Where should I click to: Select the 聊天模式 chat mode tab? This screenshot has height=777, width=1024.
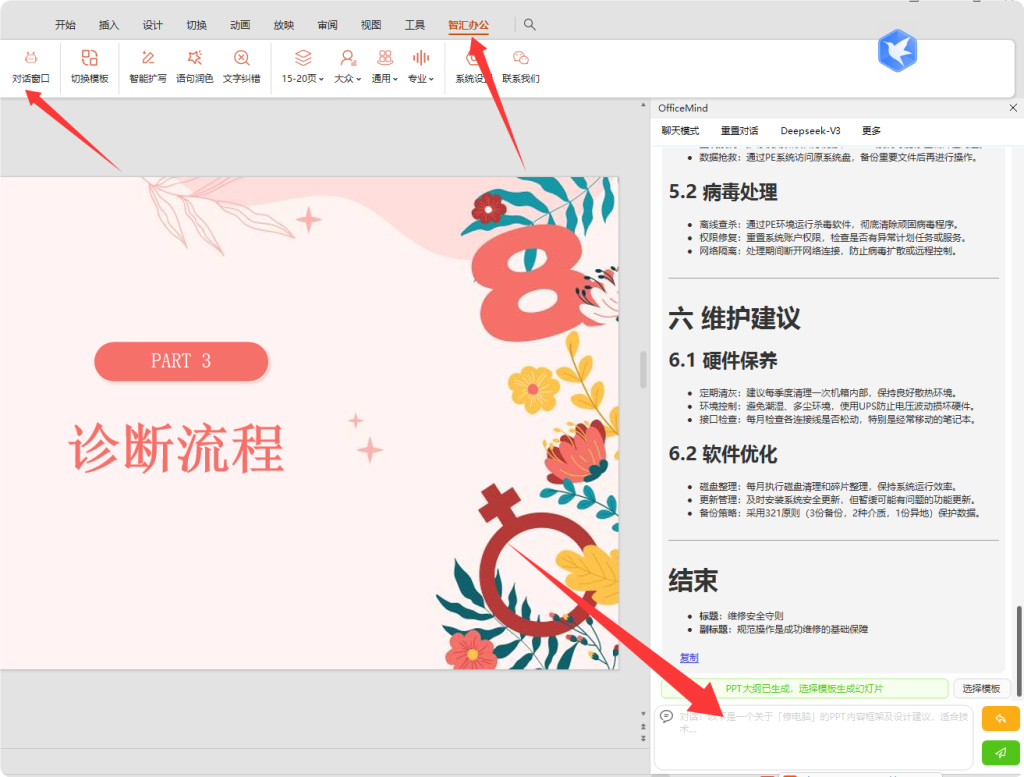click(x=680, y=130)
